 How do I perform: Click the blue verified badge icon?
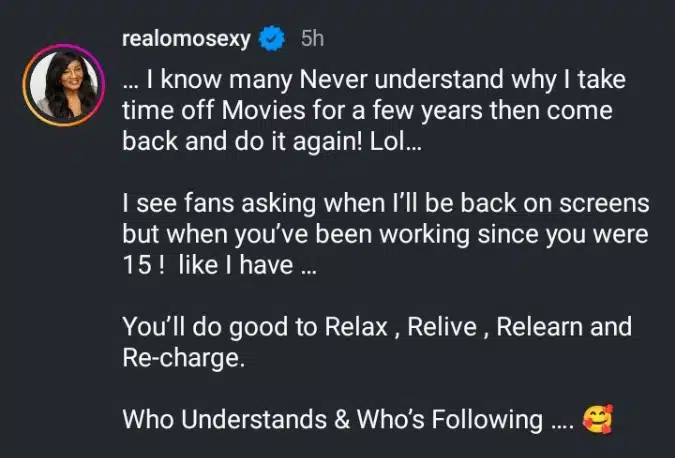click(270, 41)
